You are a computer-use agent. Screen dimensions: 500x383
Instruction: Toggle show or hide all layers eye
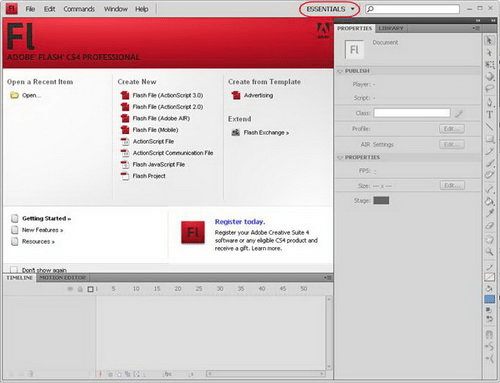[70, 289]
